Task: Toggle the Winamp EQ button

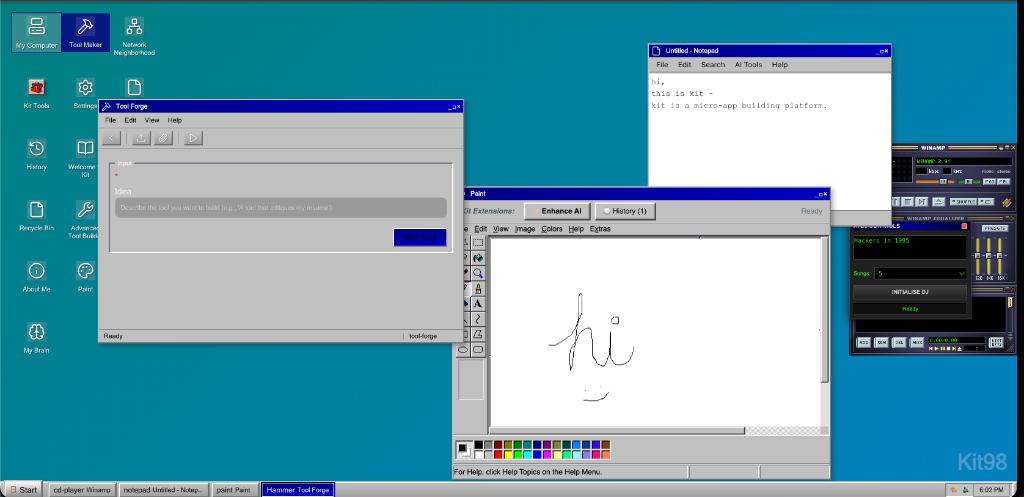Action: [989, 182]
